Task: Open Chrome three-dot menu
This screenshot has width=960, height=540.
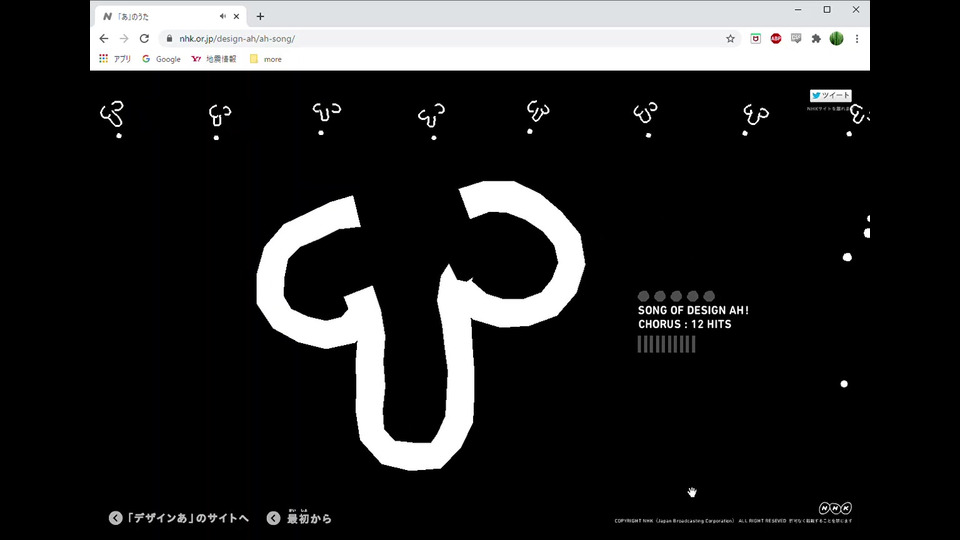Action: 857,39
